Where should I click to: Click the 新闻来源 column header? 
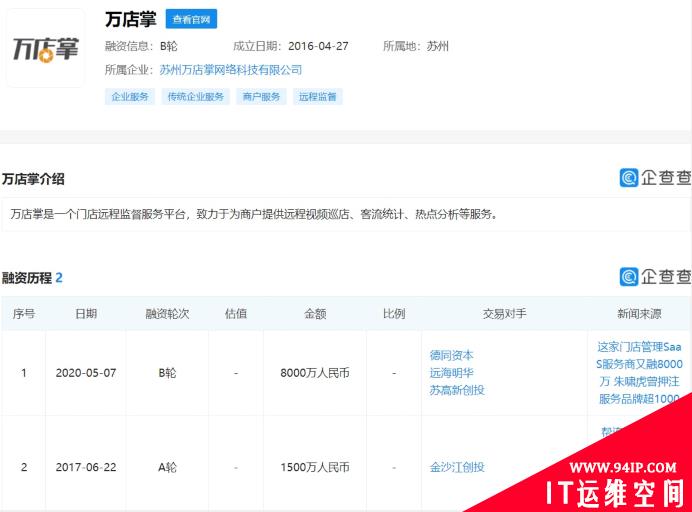coord(639,314)
